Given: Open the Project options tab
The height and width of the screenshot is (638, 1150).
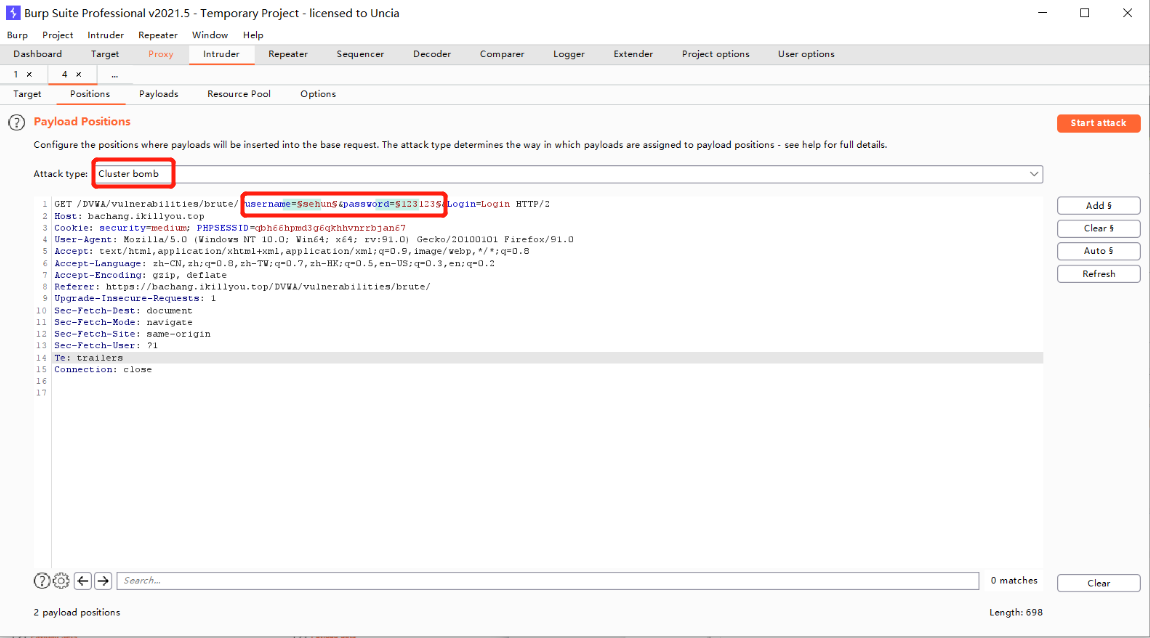Looking at the screenshot, I should [x=716, y=54].
